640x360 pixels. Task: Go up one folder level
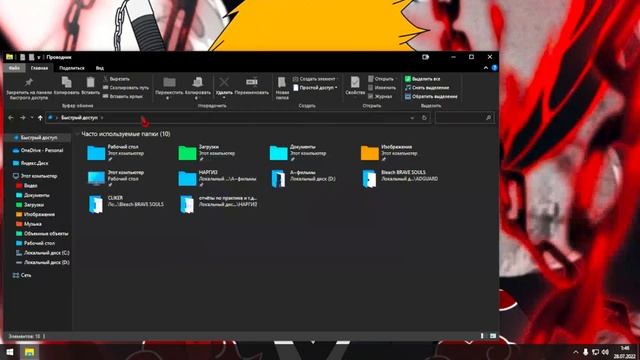[x=40, y=118]
